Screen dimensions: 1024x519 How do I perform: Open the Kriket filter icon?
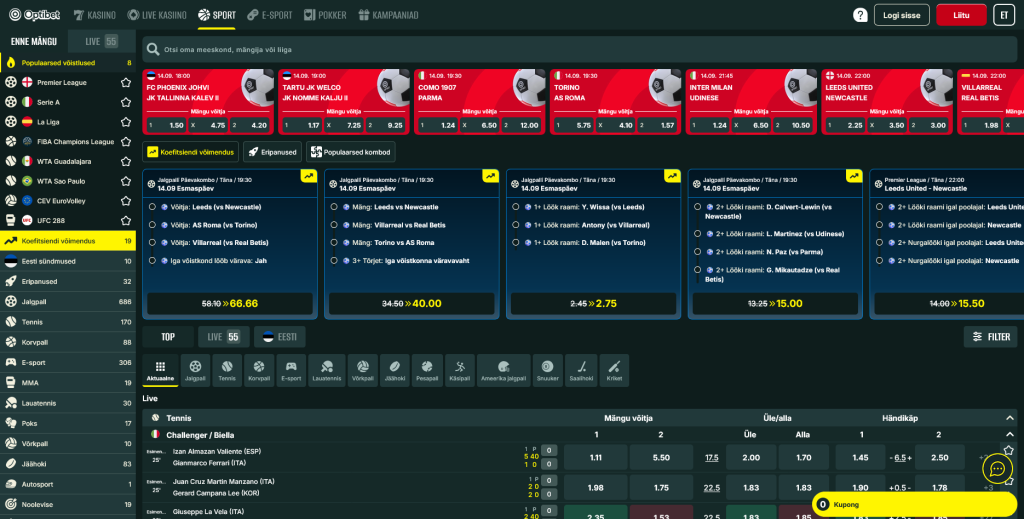tap(614, 370)
